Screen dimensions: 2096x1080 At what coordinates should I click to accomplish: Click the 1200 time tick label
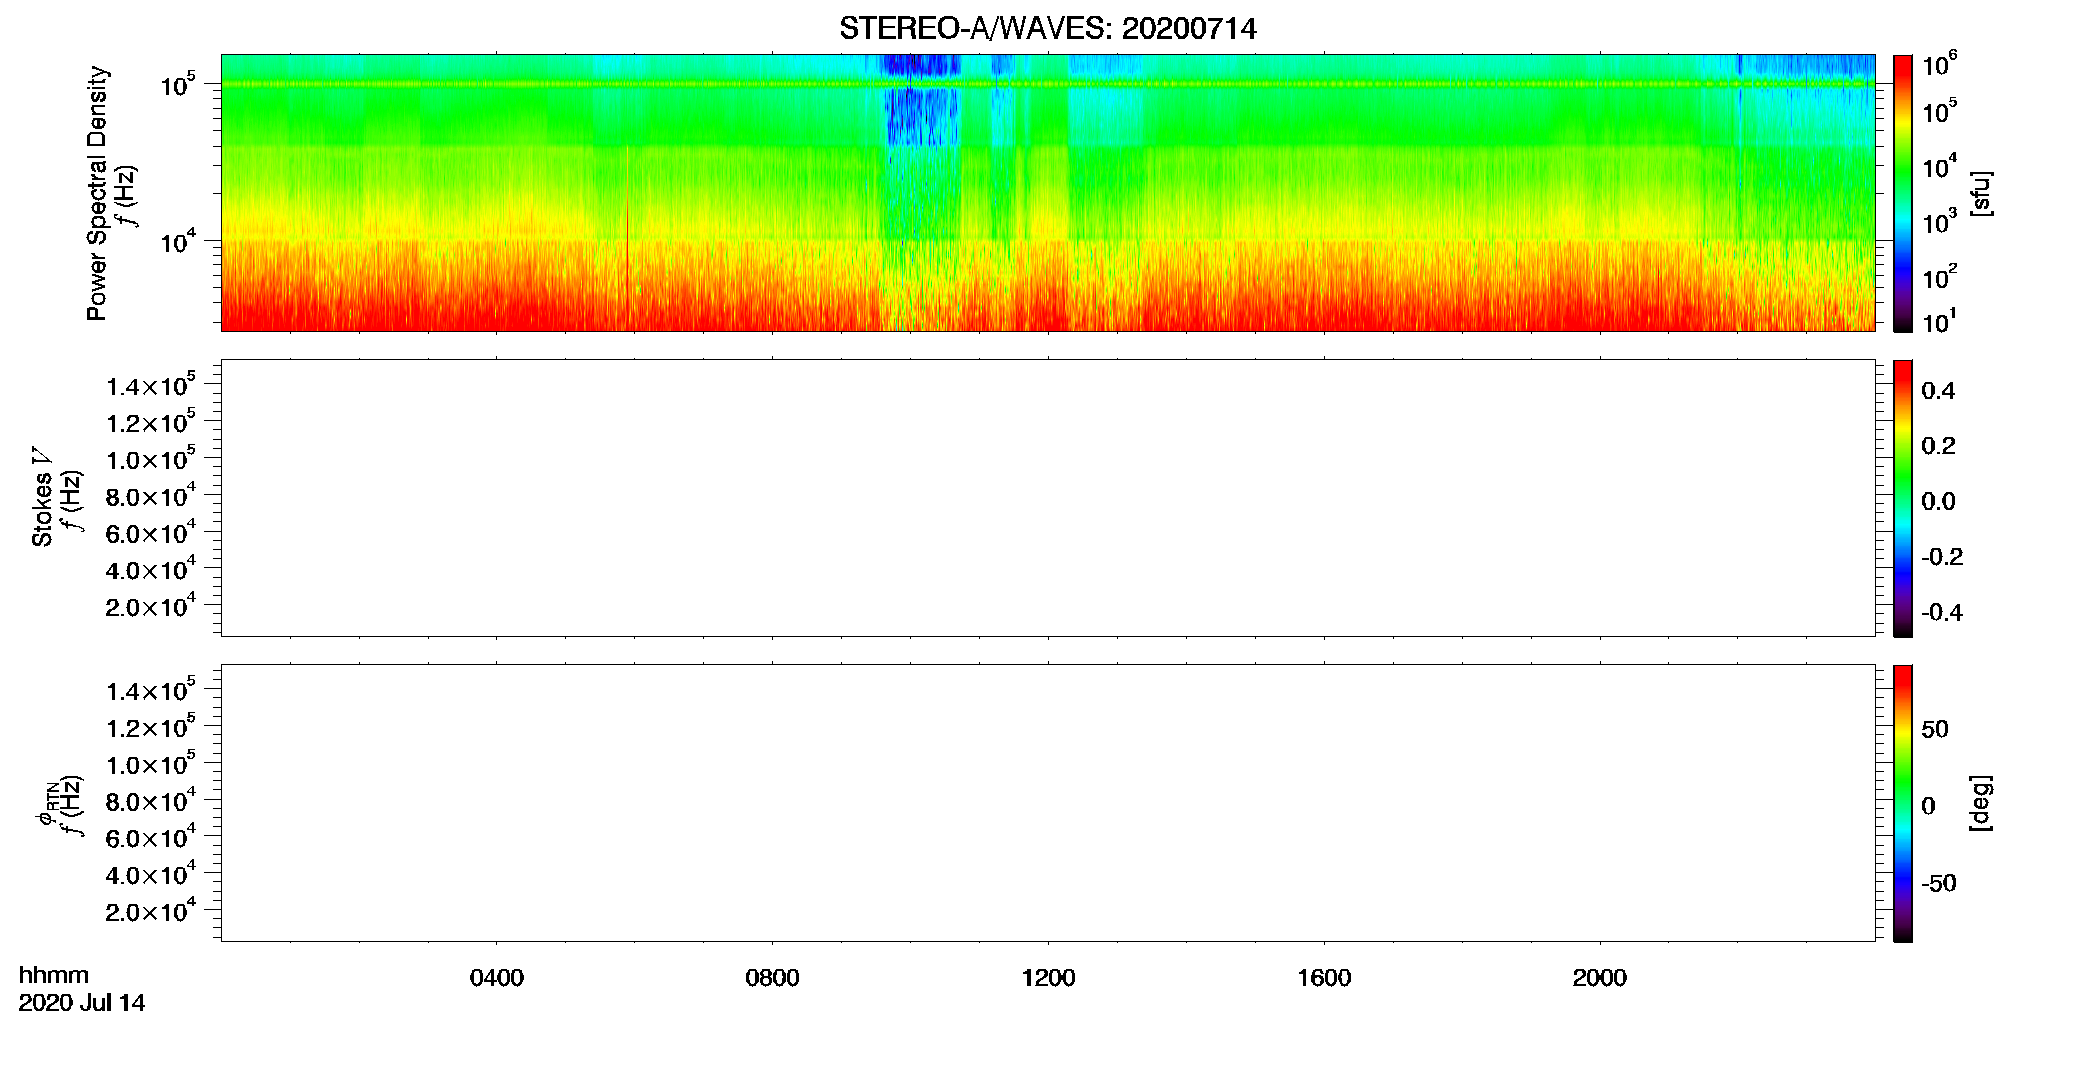pyautogui.click(x=1048, y=978)
